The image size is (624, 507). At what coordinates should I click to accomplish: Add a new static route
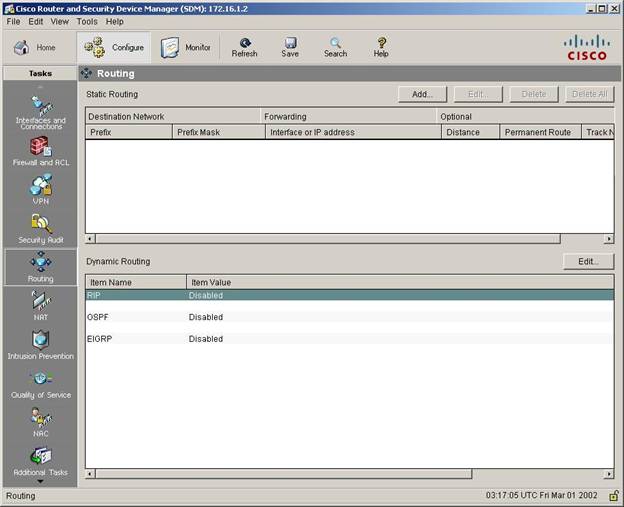point(422,94)
